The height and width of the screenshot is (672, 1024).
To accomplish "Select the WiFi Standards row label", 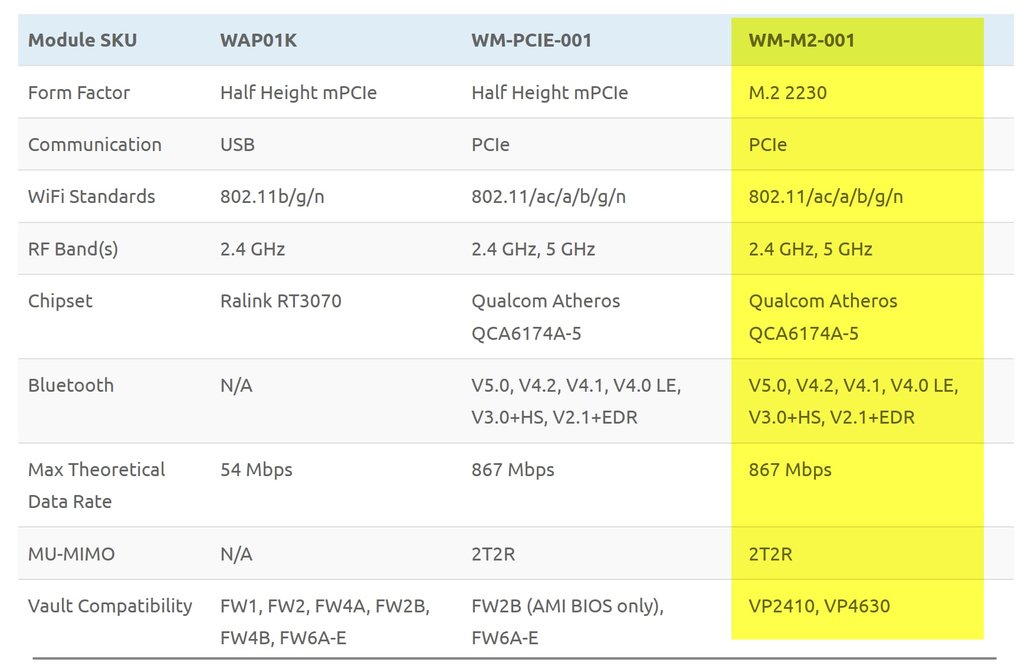I will 91,197.
